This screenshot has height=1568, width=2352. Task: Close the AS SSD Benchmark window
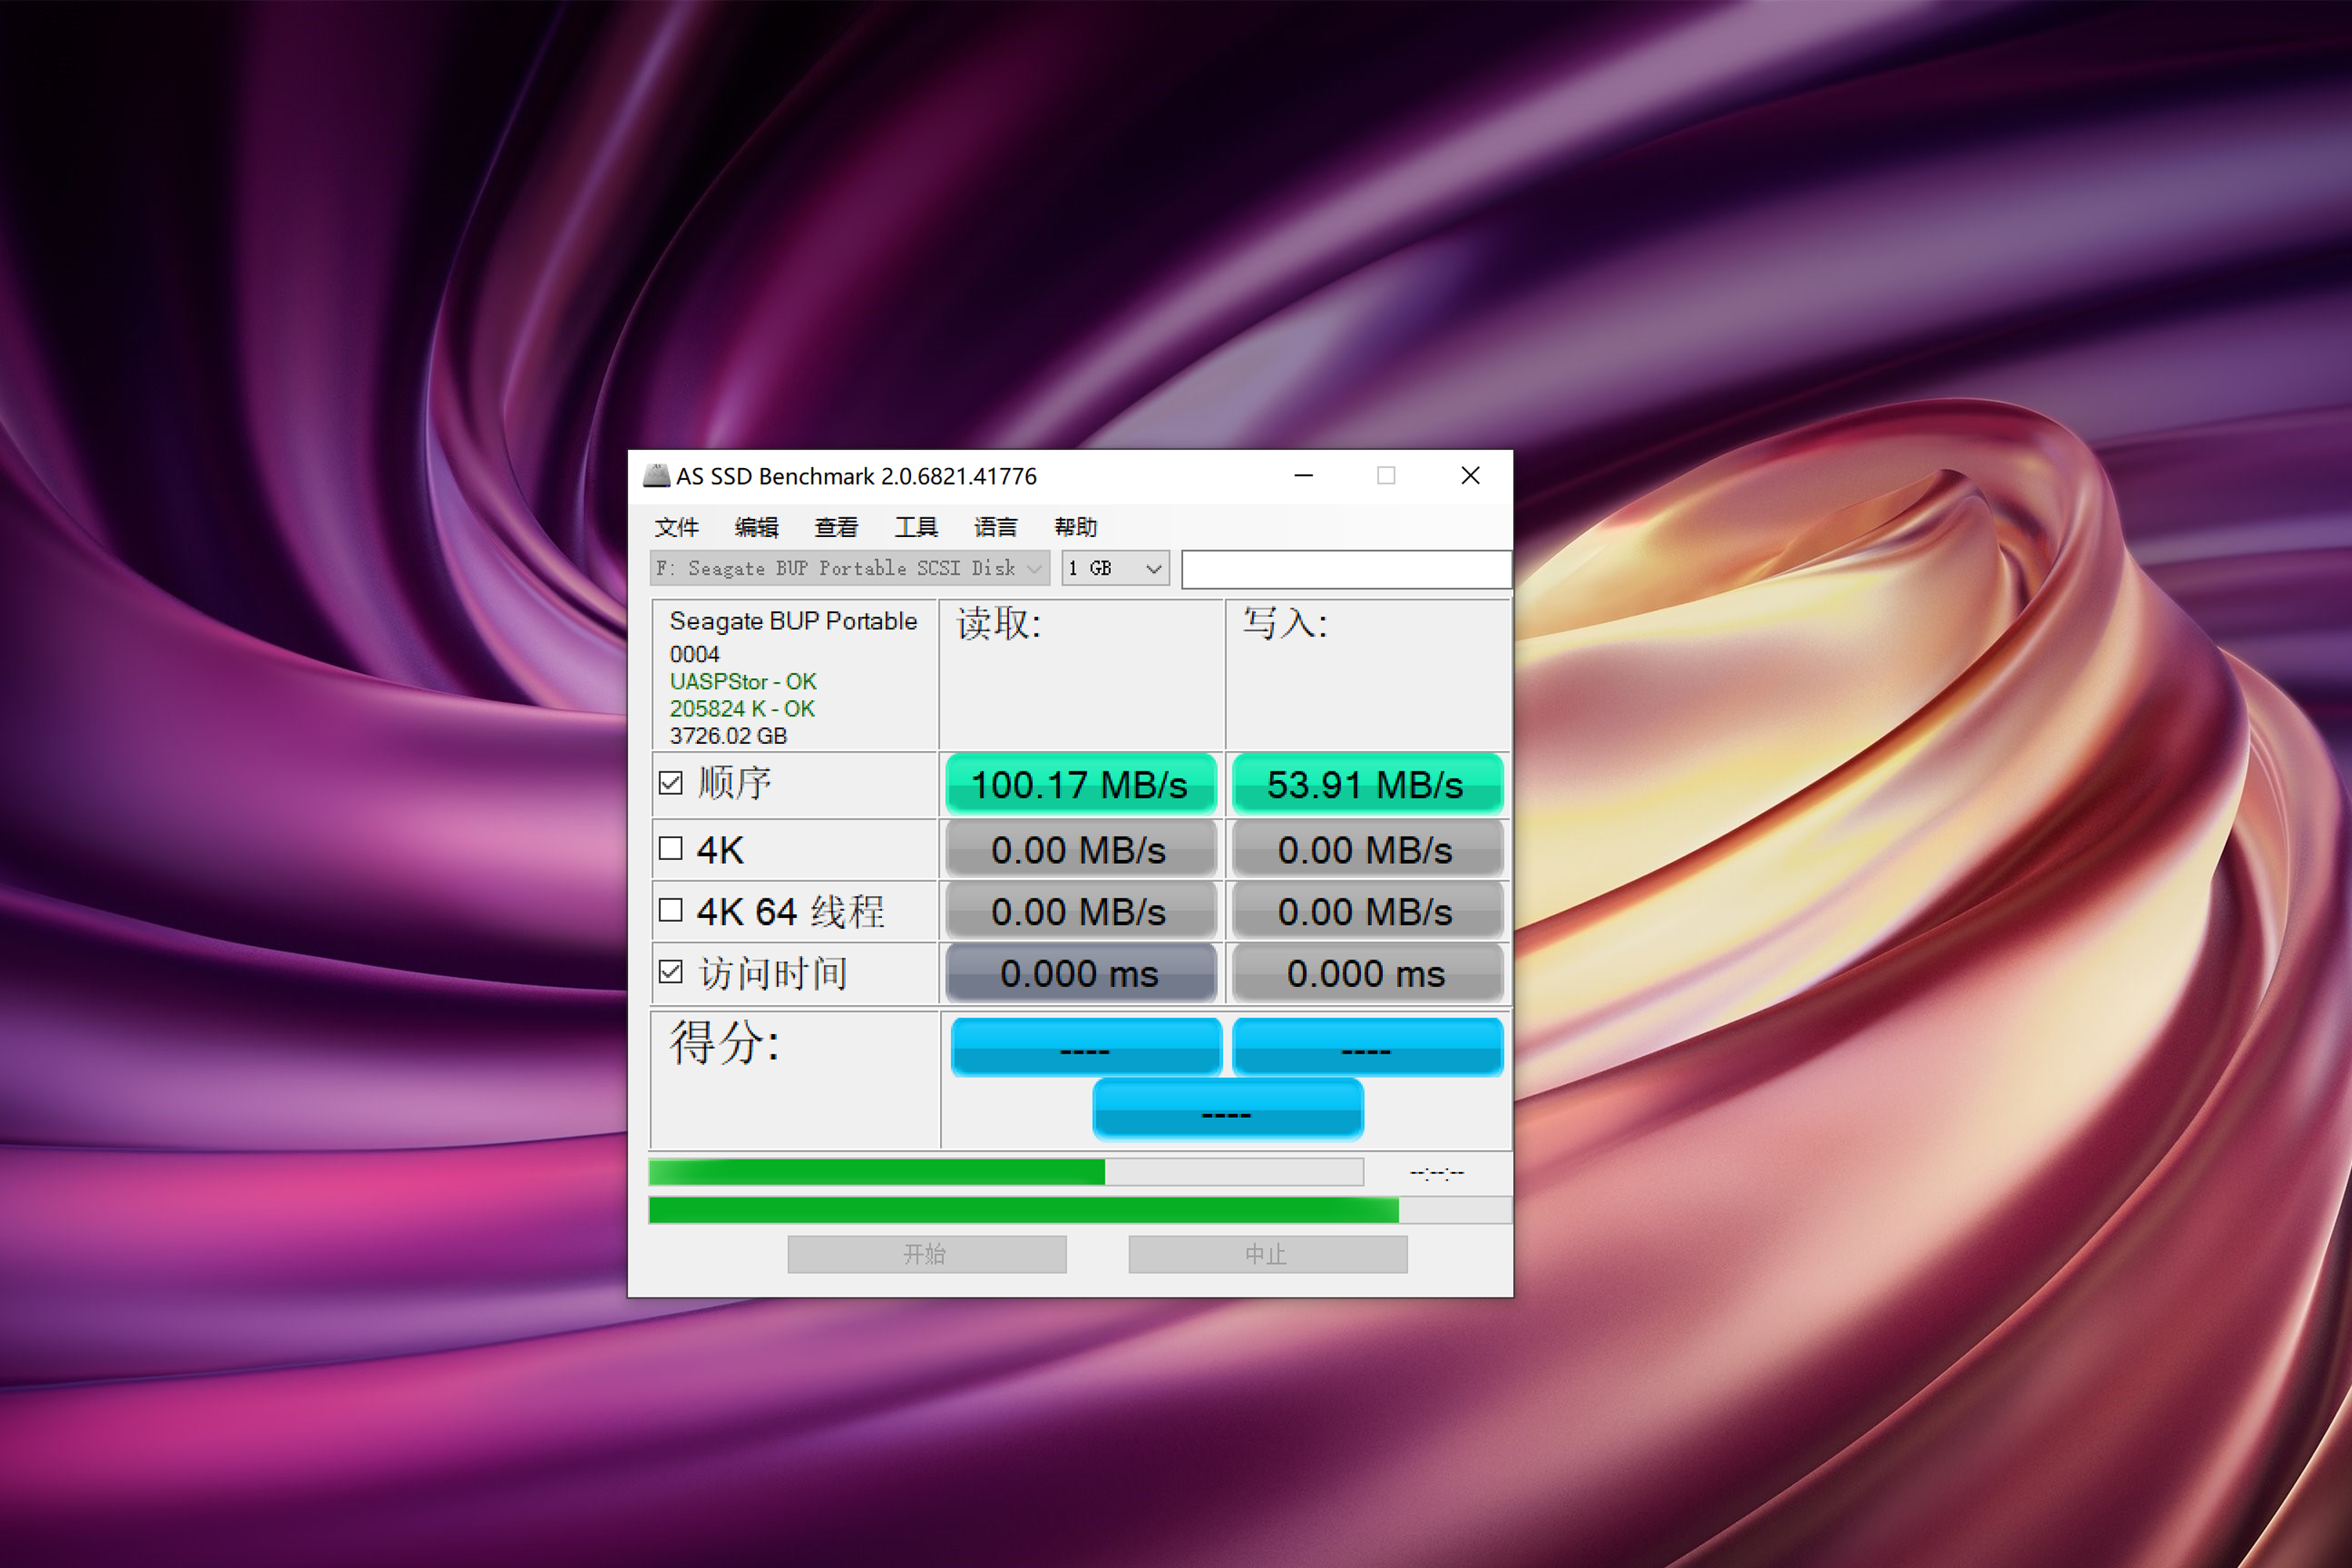pos(1470,476)
